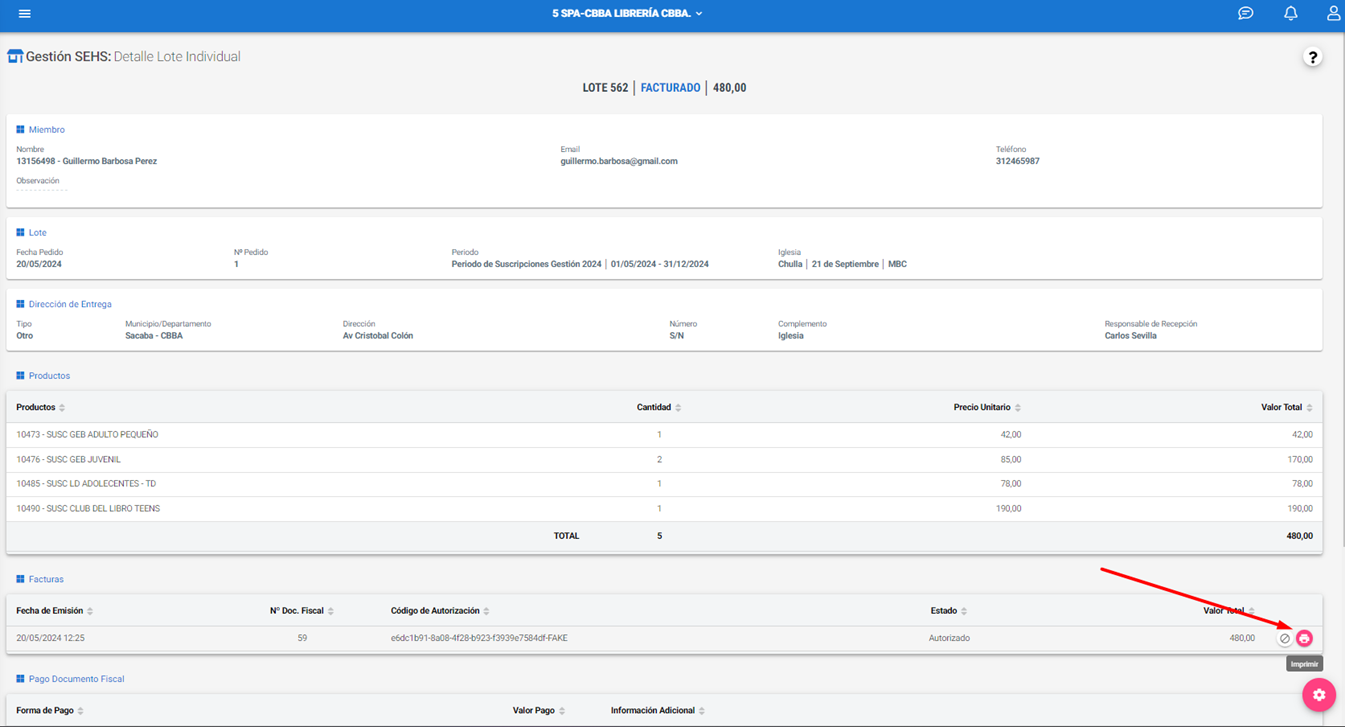Screen dimensions: 1345x727
Task: Click the Facturas section grid icon
Action: (20, 579)
